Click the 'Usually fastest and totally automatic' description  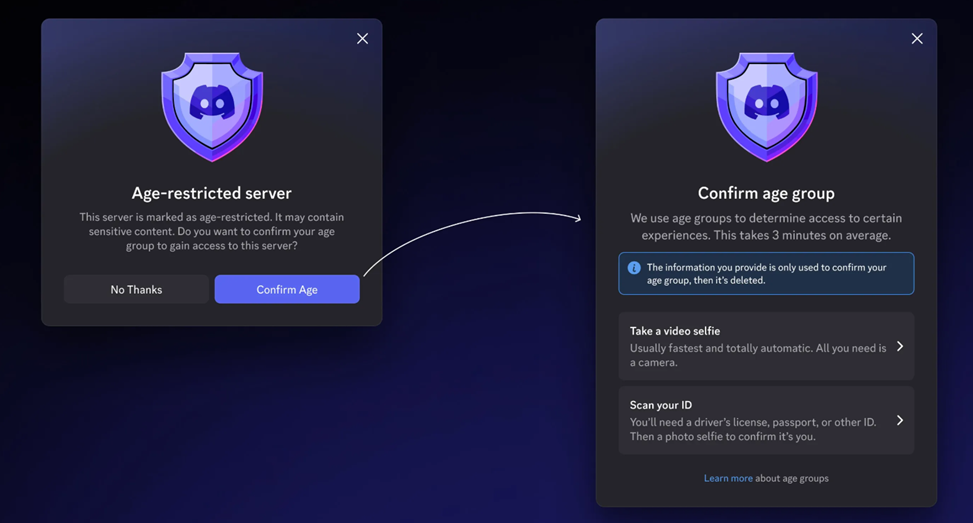pos(758,355)
